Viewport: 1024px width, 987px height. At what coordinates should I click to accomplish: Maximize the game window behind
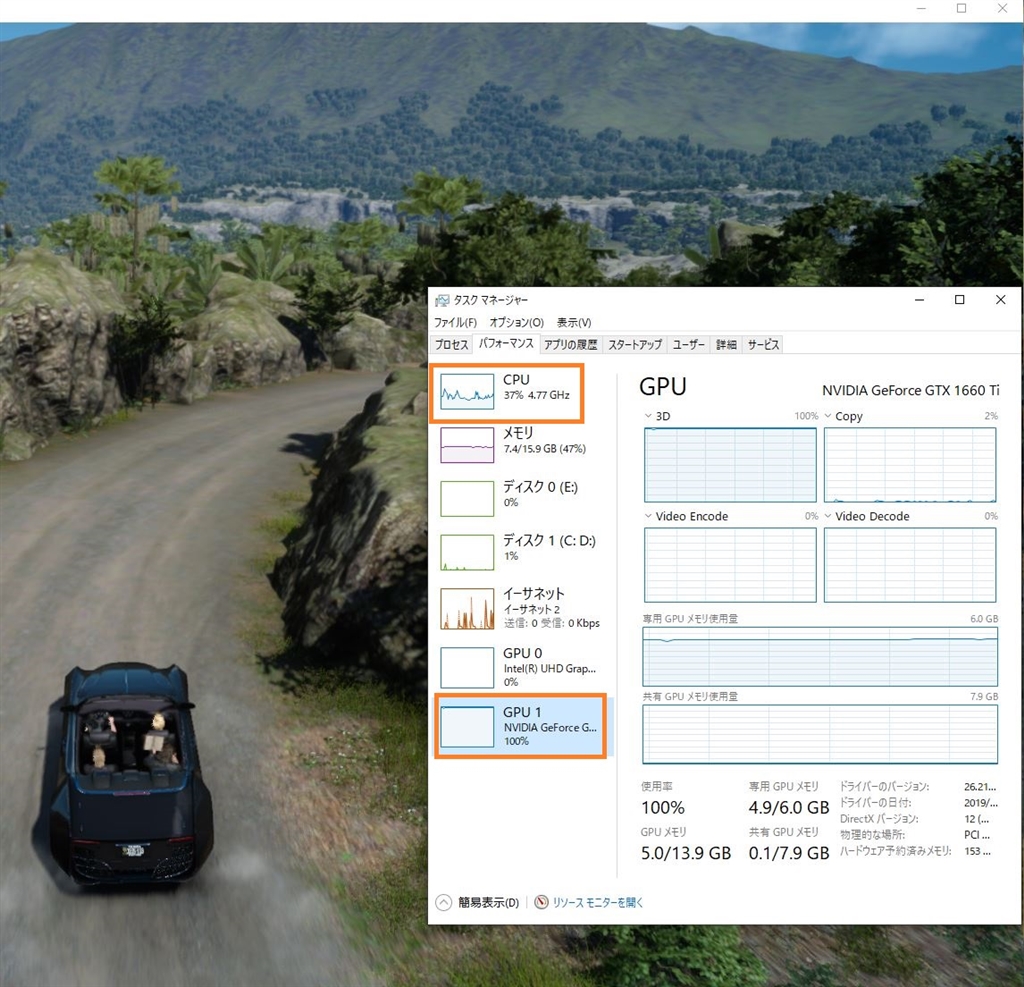point(961,8)
